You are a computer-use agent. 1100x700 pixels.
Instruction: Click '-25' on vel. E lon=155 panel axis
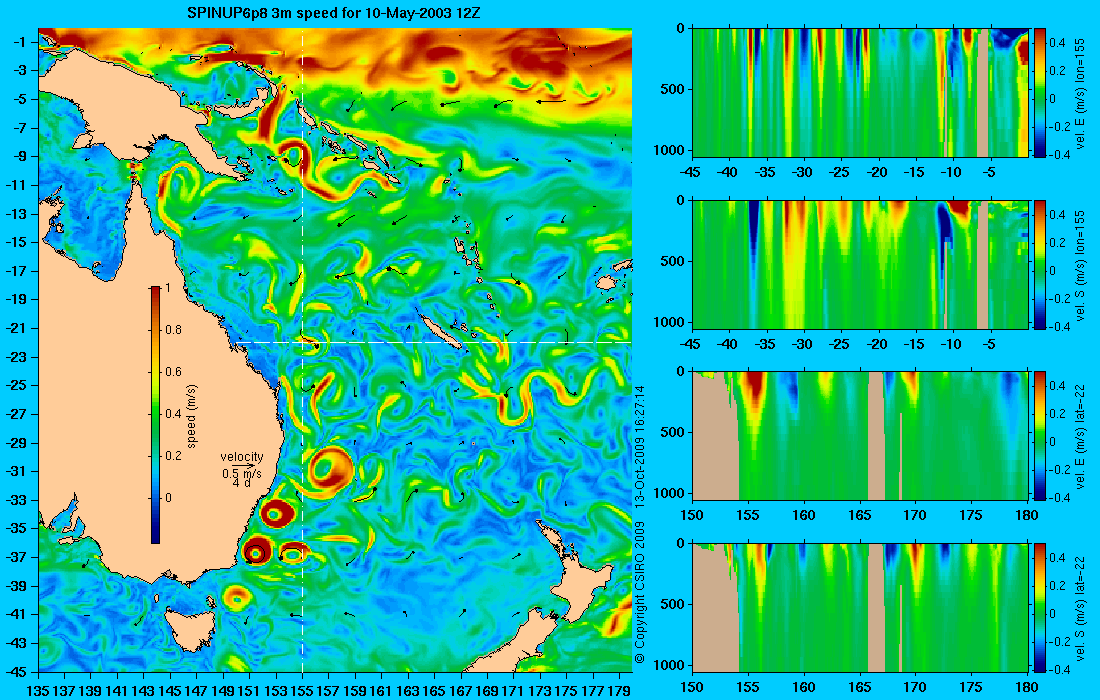click(x=840, y=173)
